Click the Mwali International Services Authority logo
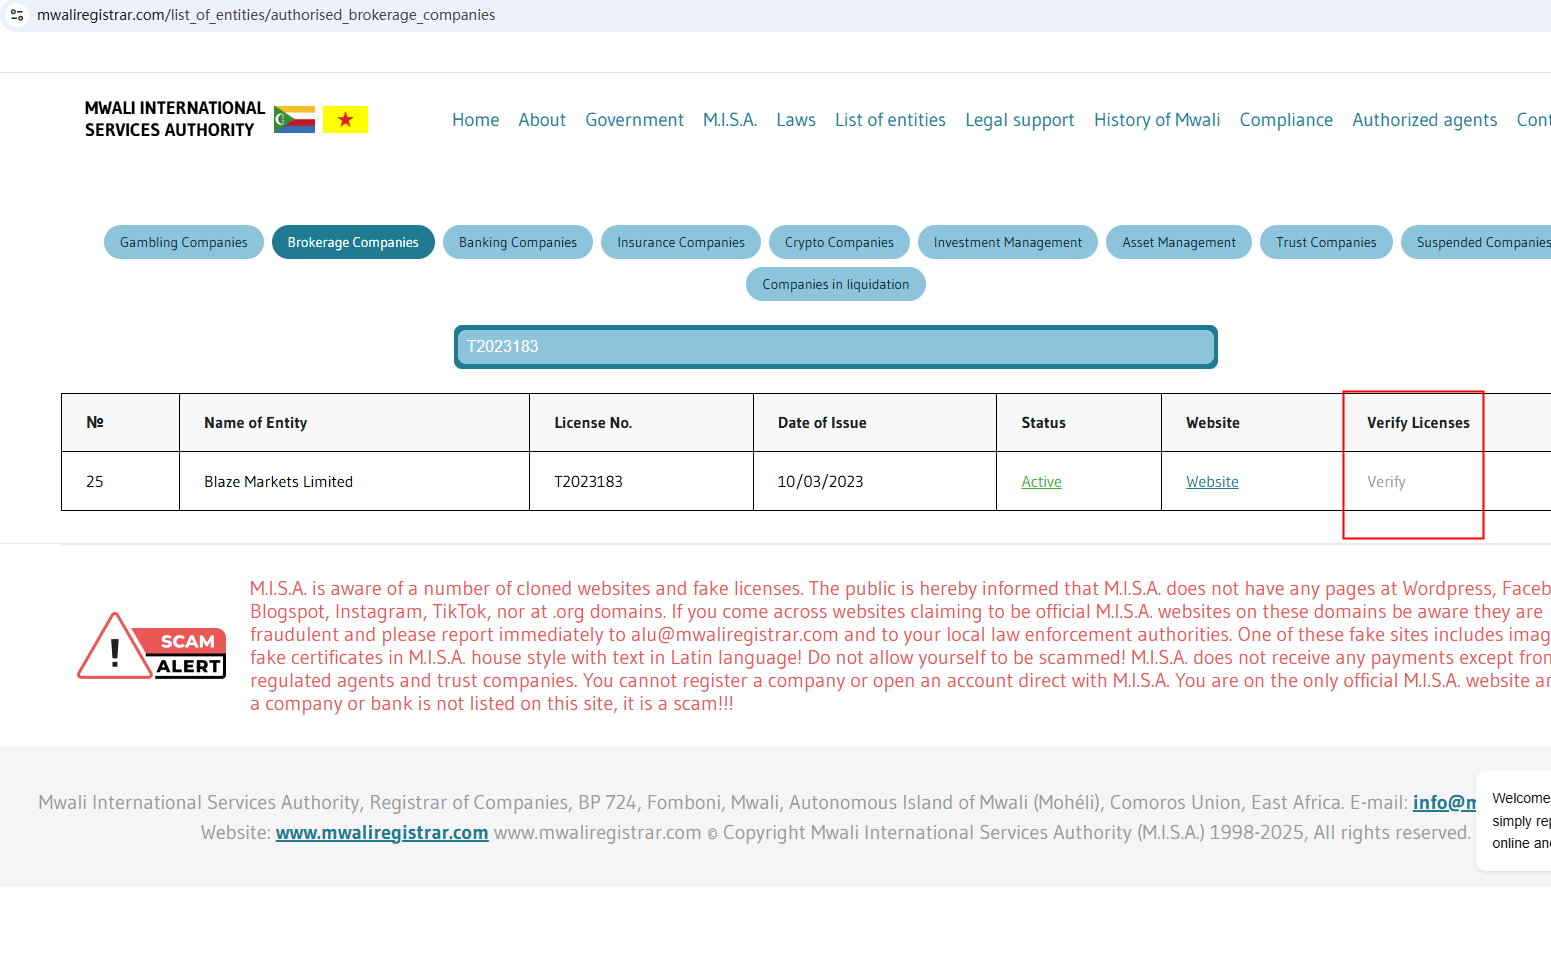Image resolution: width=1551 pixels, height=958 pixels. (x=175, y=119)
